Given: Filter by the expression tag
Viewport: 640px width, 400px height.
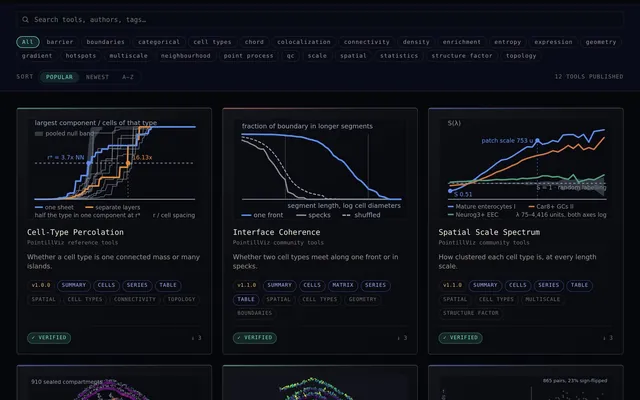Looking at the screenshot, I should [553, 42].
